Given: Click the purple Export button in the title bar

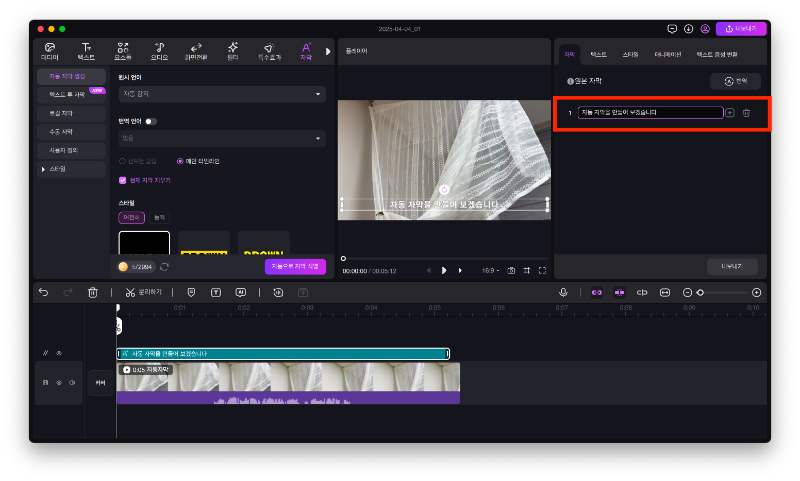Looking at the screenshot, I should click(x=741, y=29).
